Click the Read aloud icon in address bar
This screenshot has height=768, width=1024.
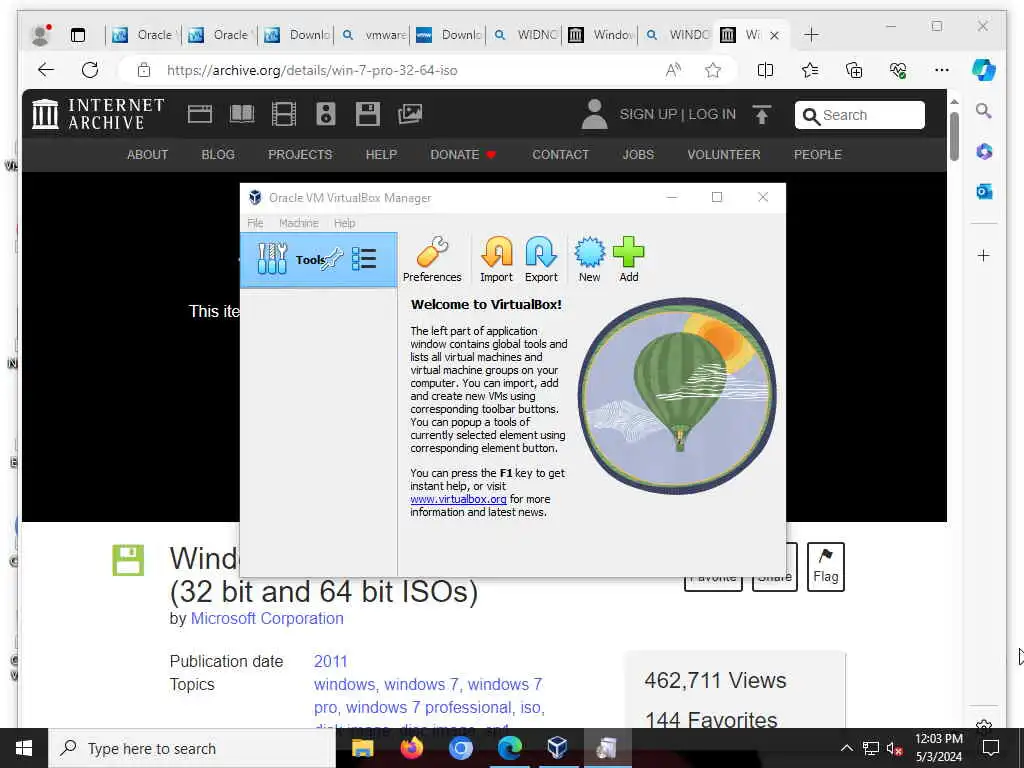click(x=673, y=70)
